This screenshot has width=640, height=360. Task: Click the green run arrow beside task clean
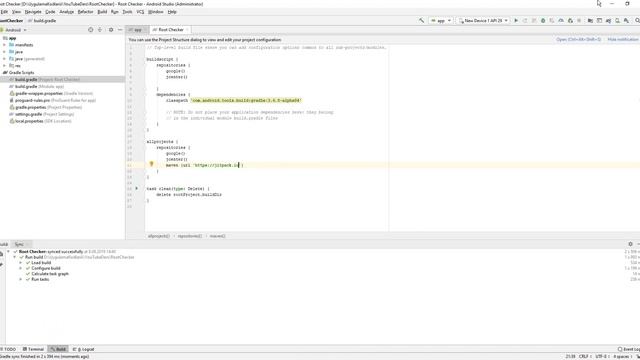[x=137, y=189]
